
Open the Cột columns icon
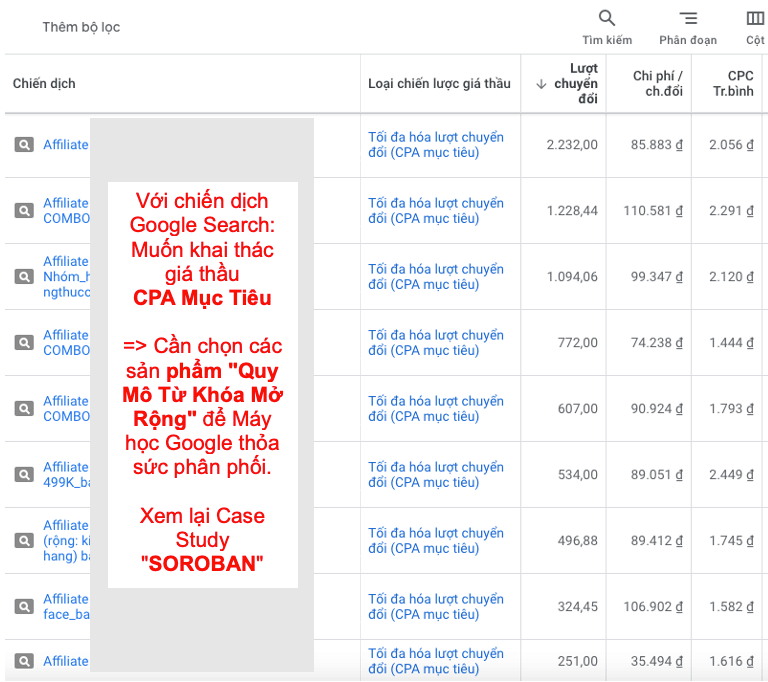click(x=755, y=19)
